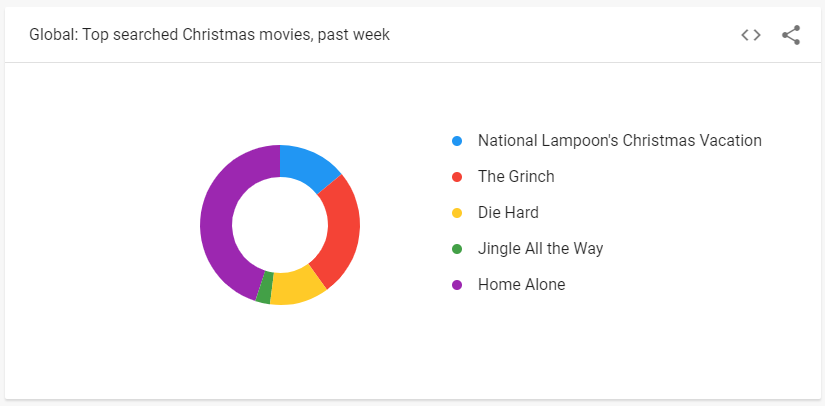Click the embed code icon
The width and height of the screenshot is (825, 406).
point(751,35)
